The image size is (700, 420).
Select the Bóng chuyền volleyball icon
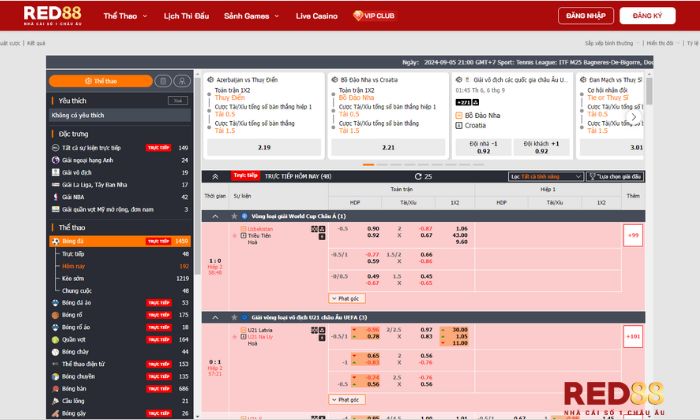(55, 376)
